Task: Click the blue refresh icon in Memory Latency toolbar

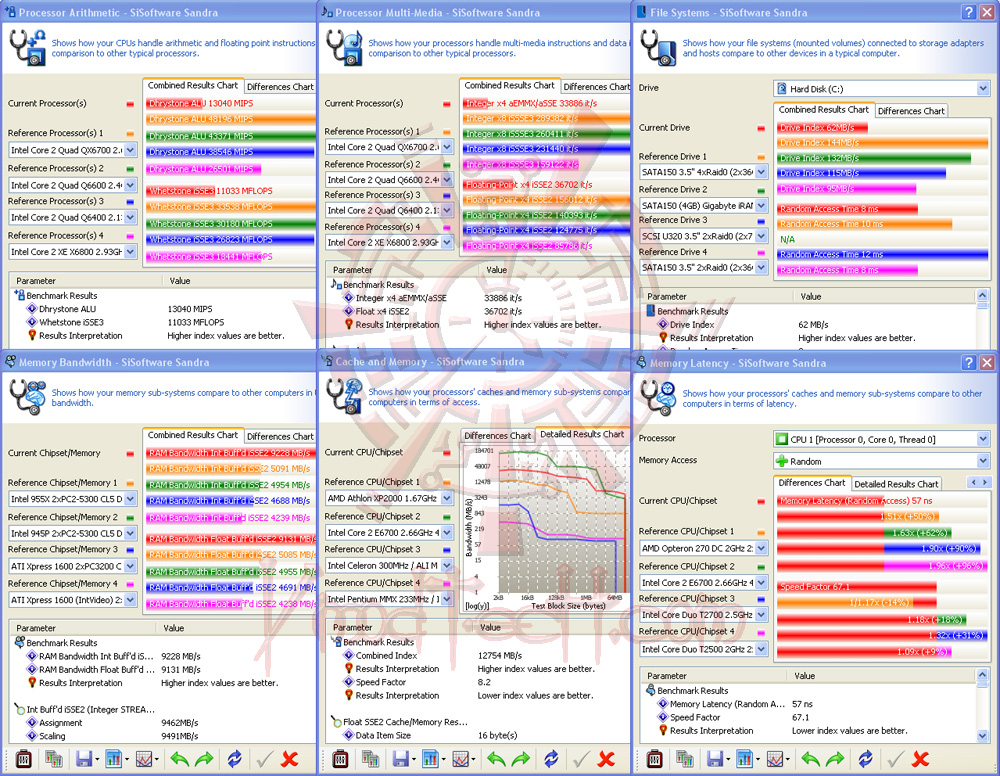Action: 865,759
